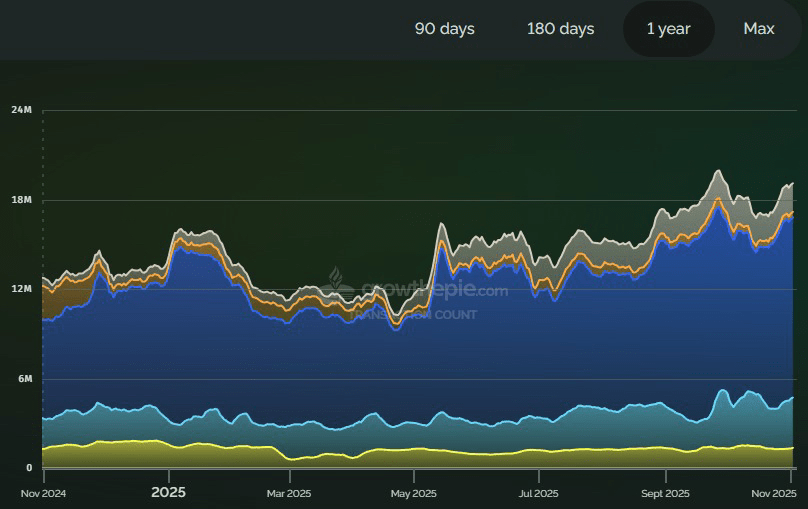Click the topmost chart peak near October 2025
The width and height of the screenshot is (808, 509).
click(x=718, y=171)
